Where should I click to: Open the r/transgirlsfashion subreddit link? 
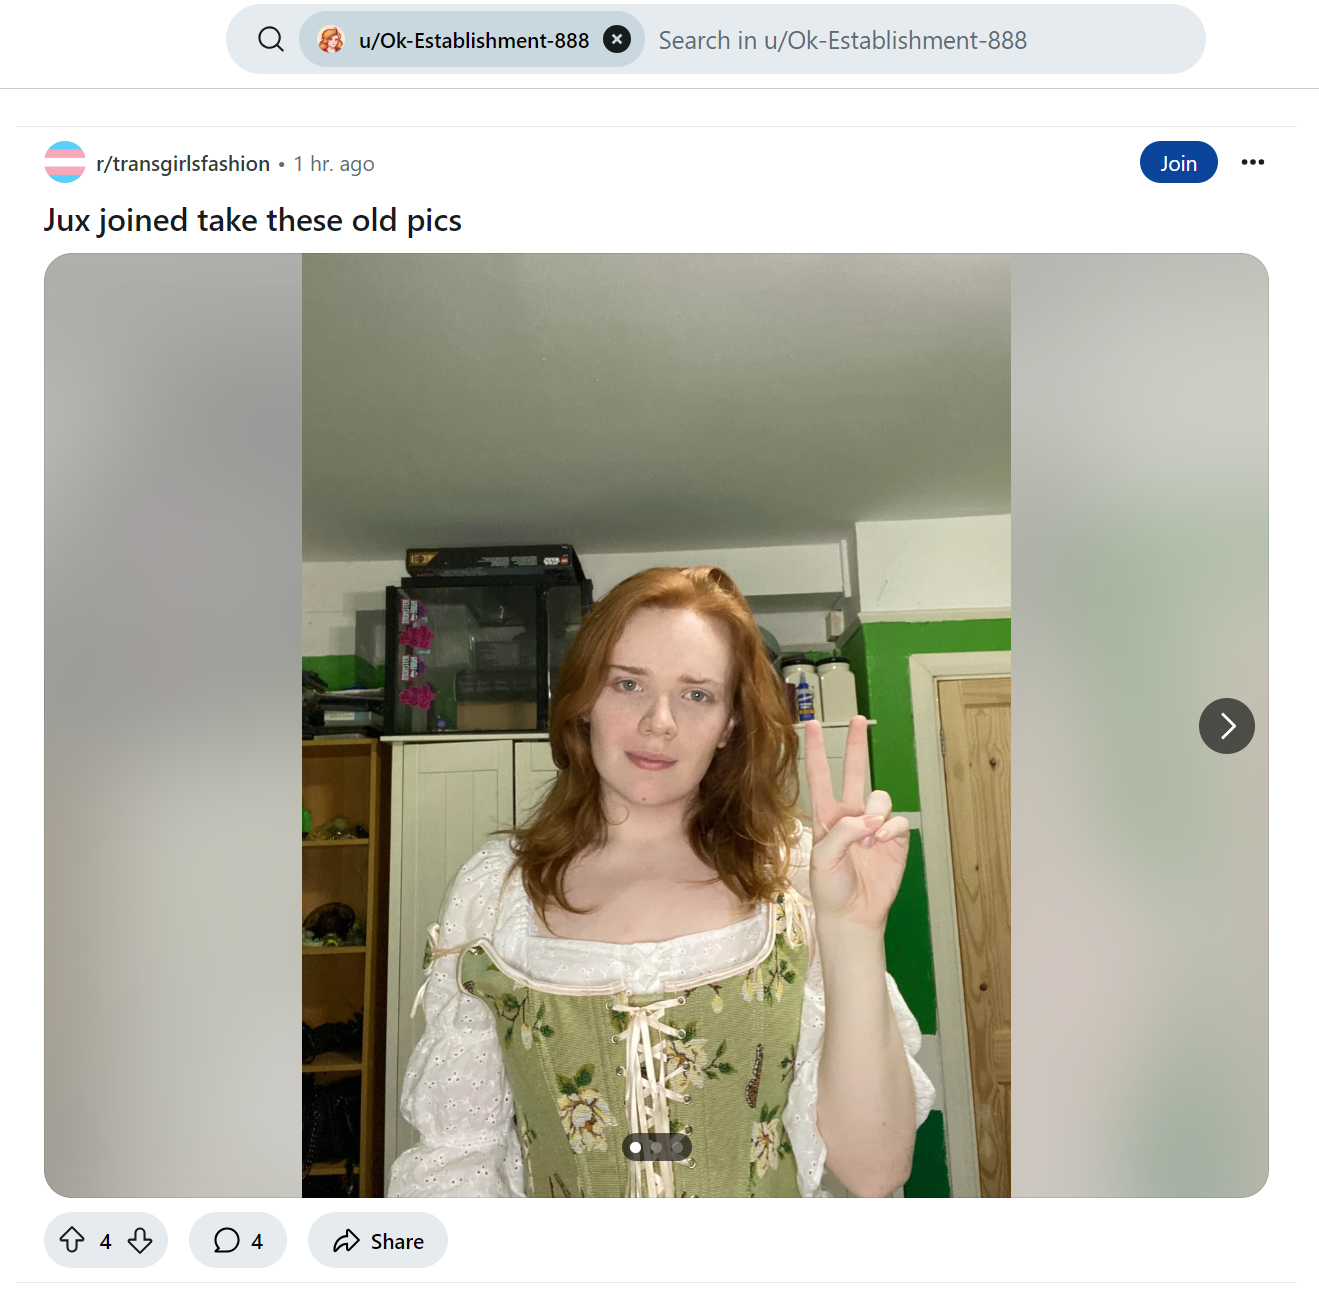183,164
